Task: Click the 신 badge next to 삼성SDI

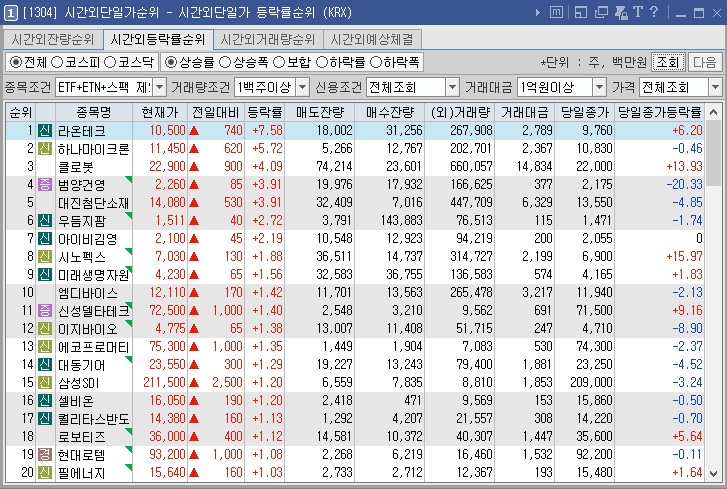Action: coord(45,383)
